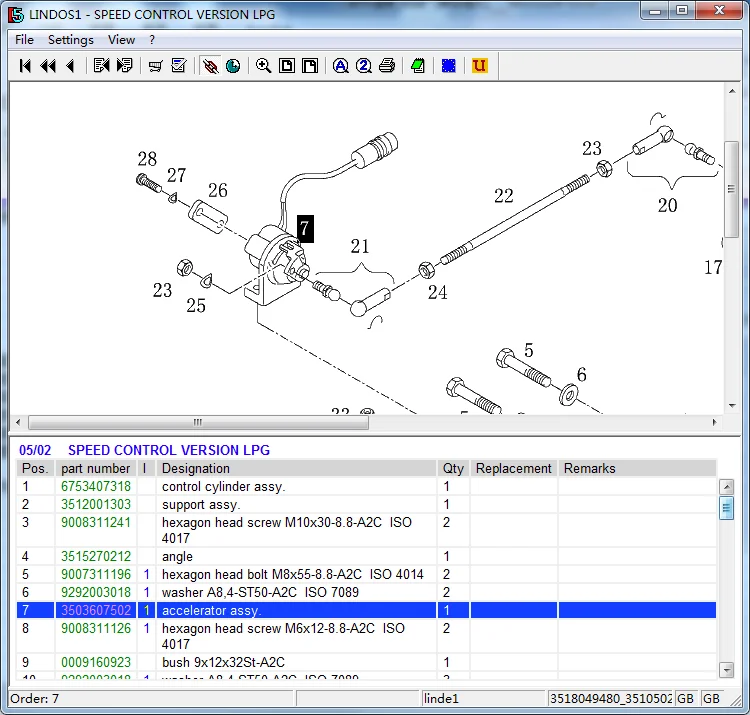This screenshot has height=715, width=750.
Task: Click the shopping cart order icon
Action: pos(156,66)
